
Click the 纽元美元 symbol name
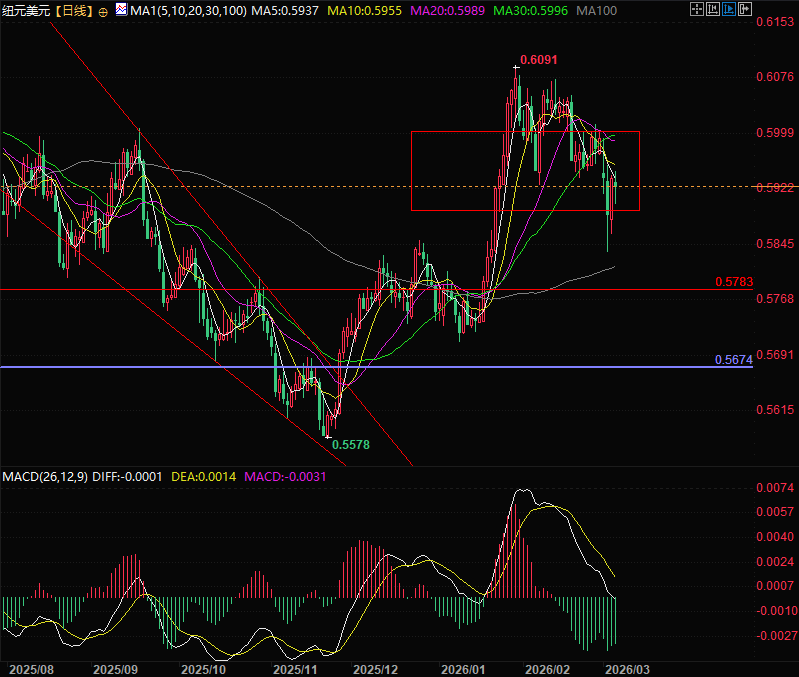pos(27,11)
